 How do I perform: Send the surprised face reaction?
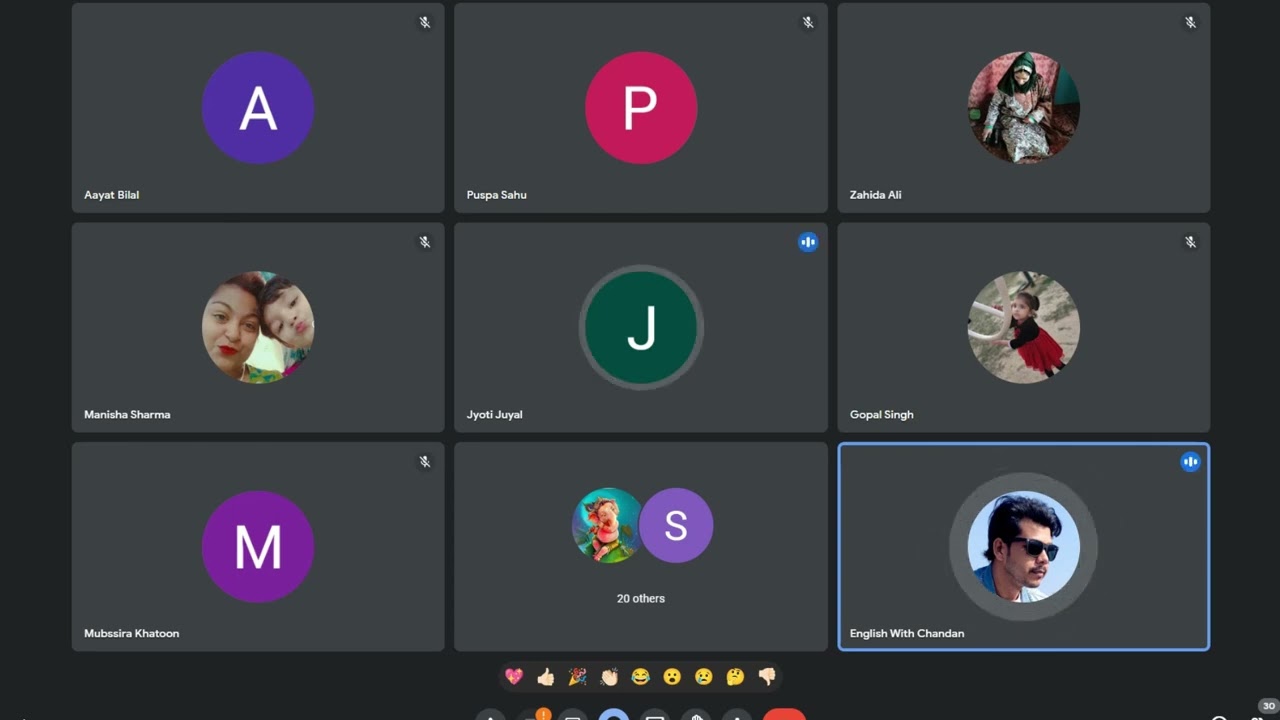point(672,677)
